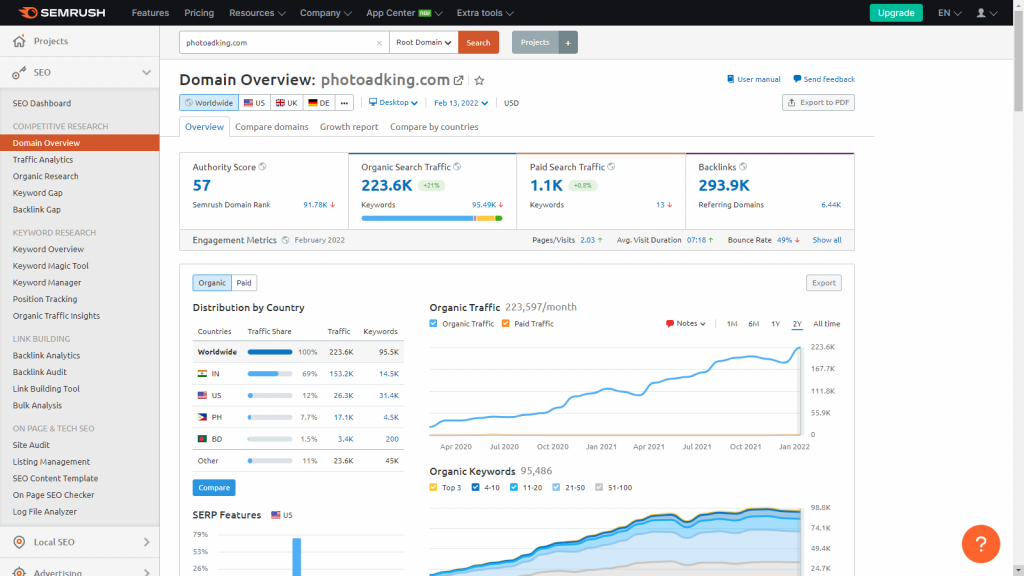
Task: Open the orange help question button
Action: click(981, 543)
